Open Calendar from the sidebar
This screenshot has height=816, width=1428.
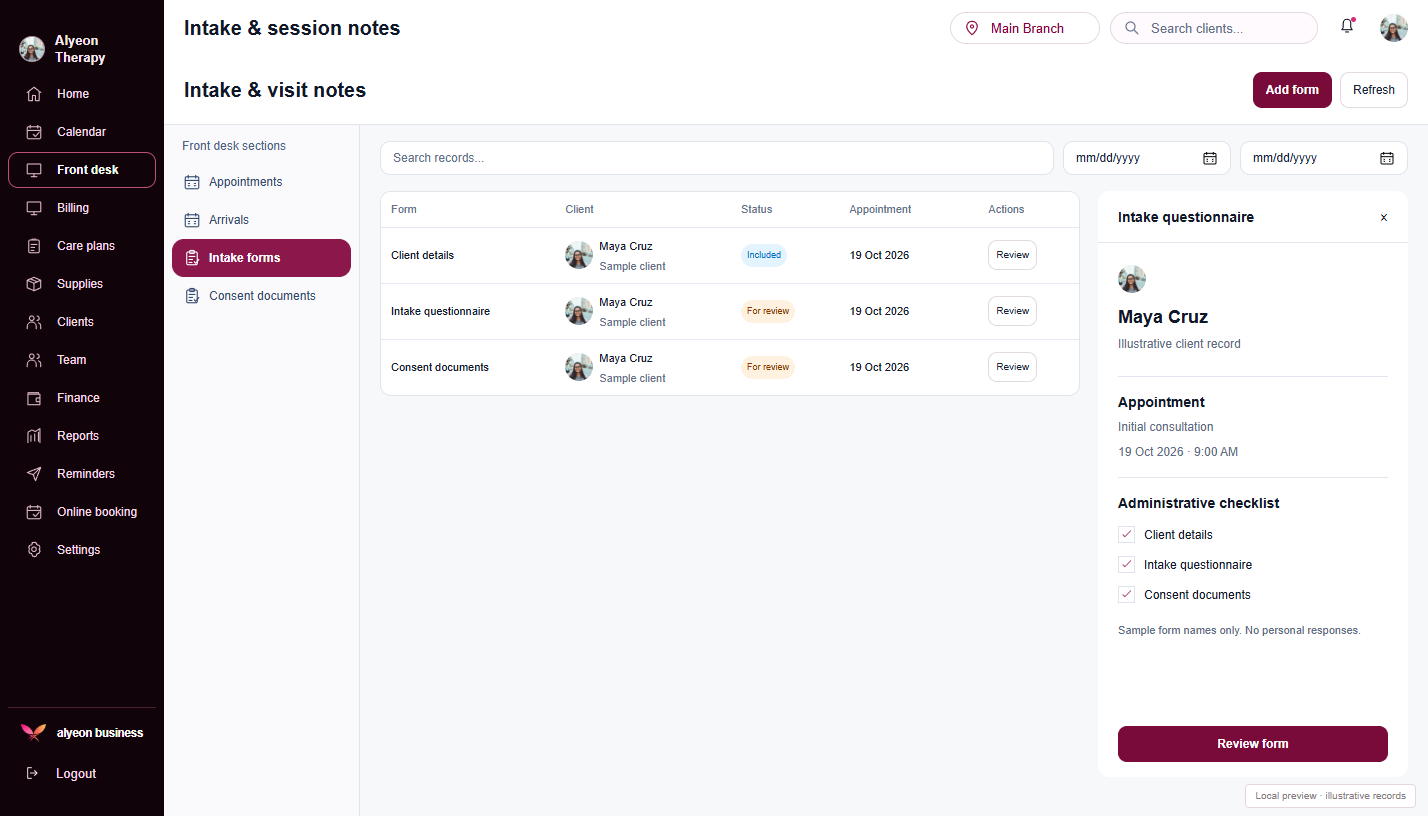pyautogui.click(x=82, y=132)
